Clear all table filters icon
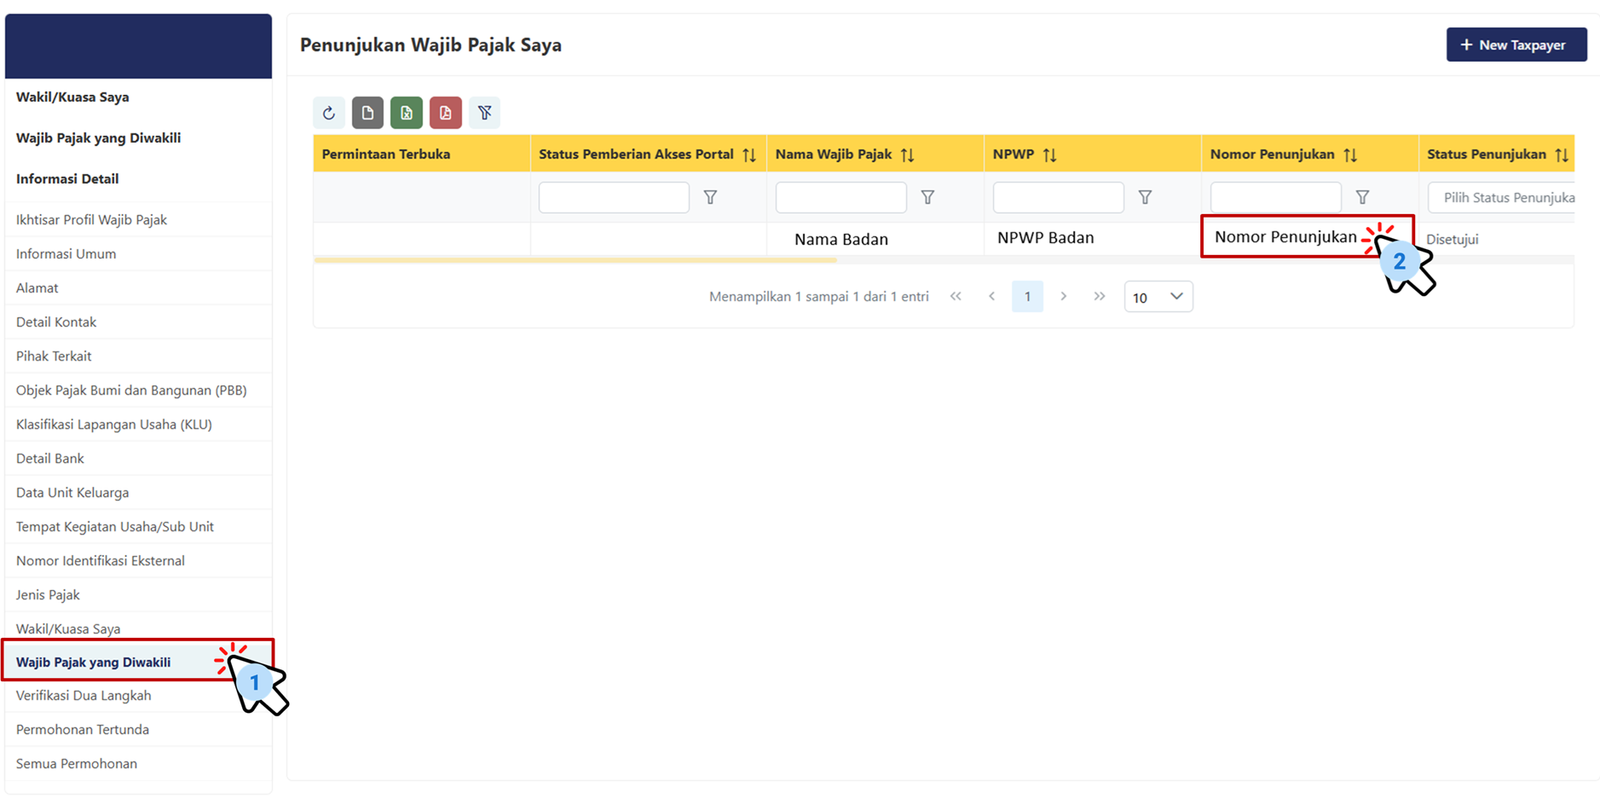 pos(484,113)
